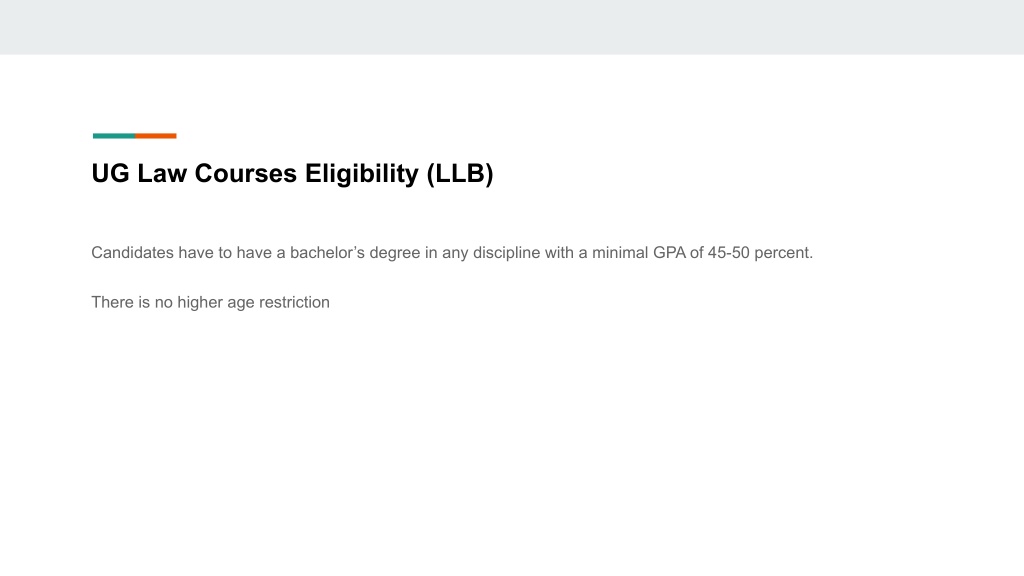The height and width of the screenshot is (576, 1024).
Task: Click the word 'Candidates' in the body text
Action: click(133, 253)
